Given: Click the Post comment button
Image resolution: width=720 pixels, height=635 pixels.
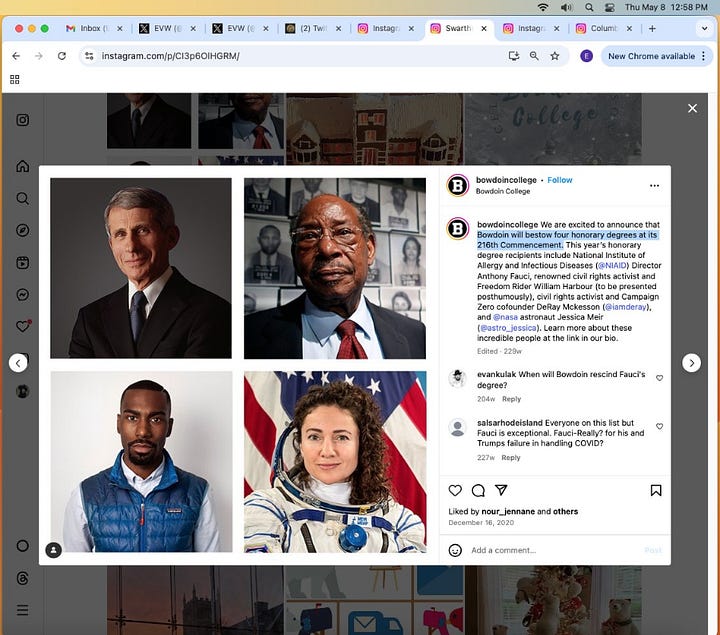Looking at the screenshot, I should [x=653, y=550].
